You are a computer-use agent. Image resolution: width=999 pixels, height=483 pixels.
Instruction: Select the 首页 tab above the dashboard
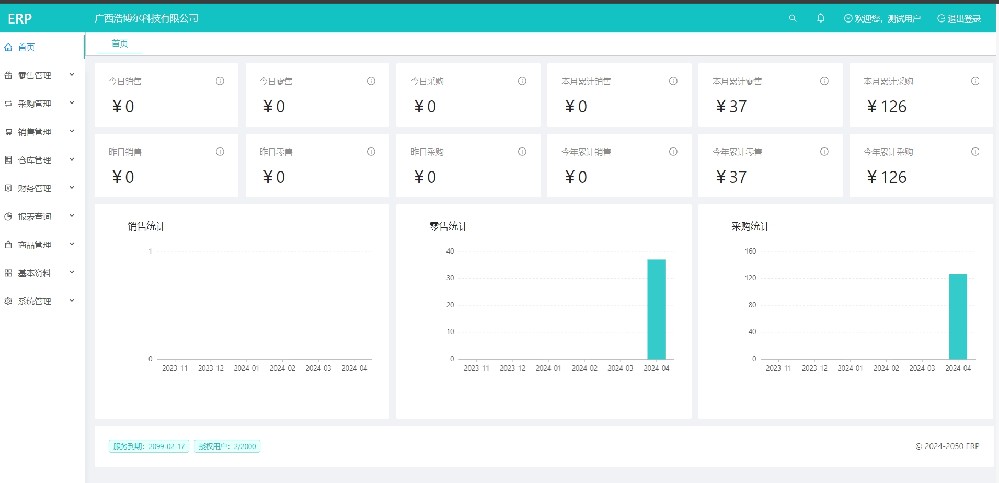119,44
